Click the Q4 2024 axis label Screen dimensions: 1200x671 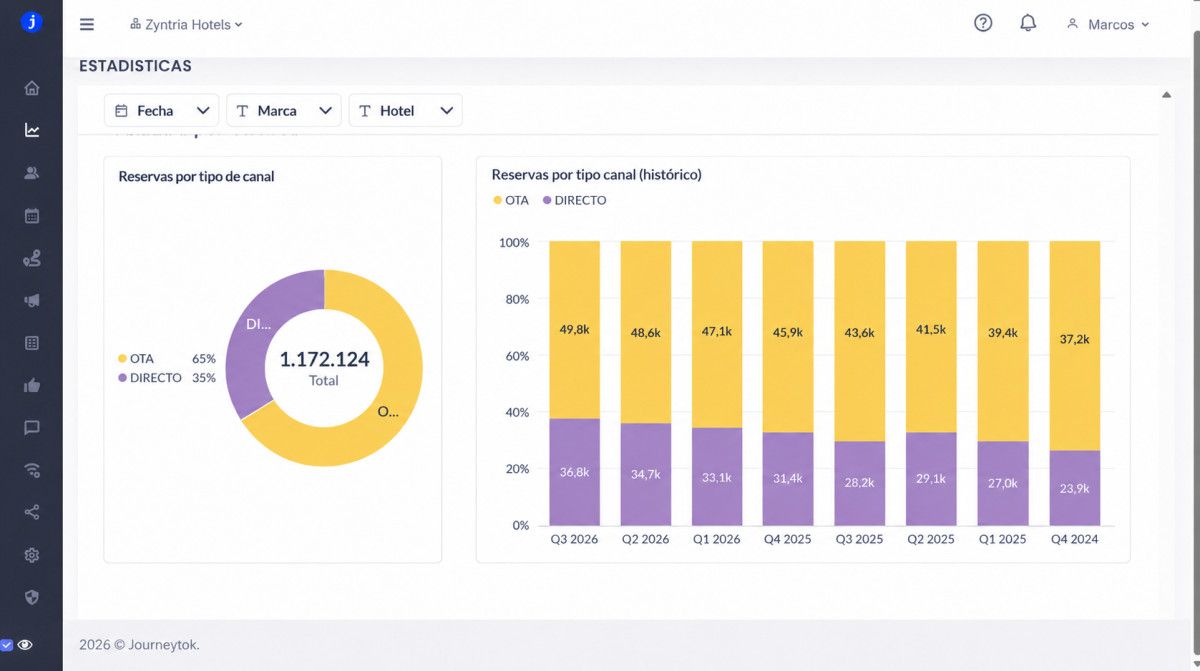click(x=1074, y=539)
